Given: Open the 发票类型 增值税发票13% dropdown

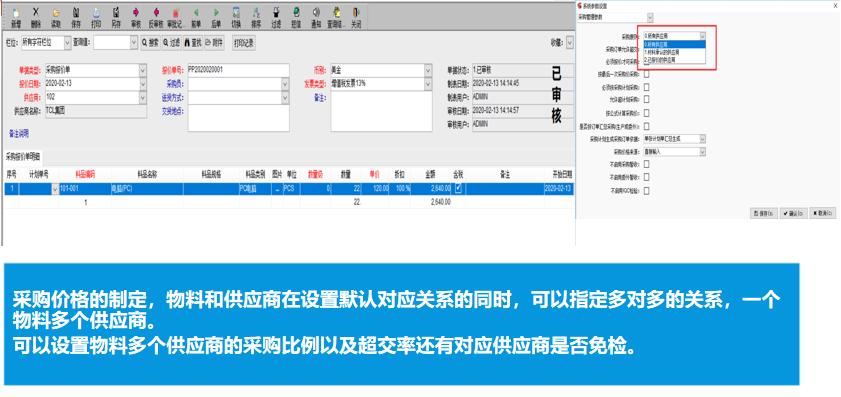Looking at the screenshot, I should coord(428,84).
